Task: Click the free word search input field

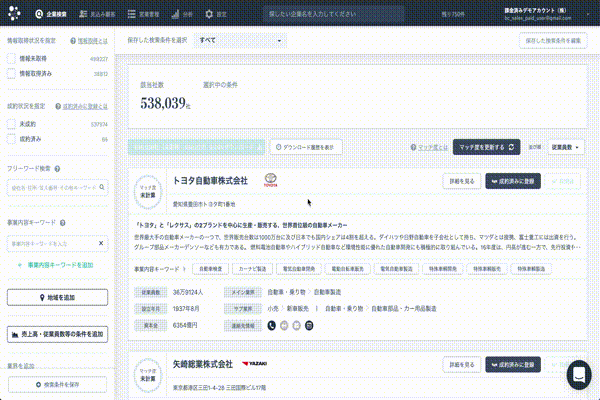Action: pyautogui.click(x=57, y=188)
